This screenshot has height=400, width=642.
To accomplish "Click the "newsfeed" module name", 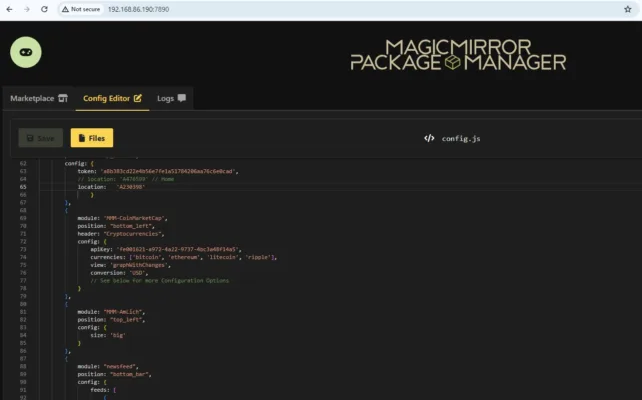I will (x=120, y=366).
